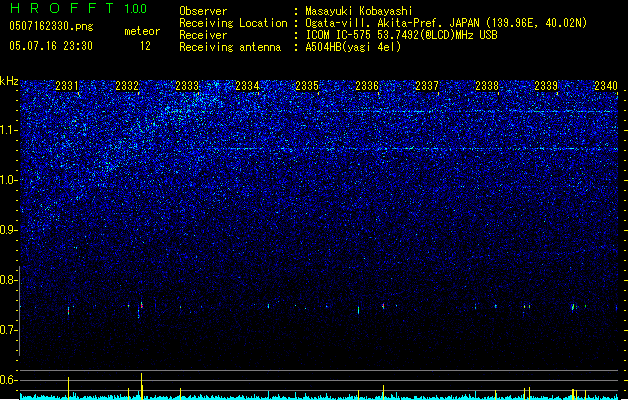Click the 0.9 kHz axis label
The width and height of the screenshot is (629, 400).
(x=8, y=230)
